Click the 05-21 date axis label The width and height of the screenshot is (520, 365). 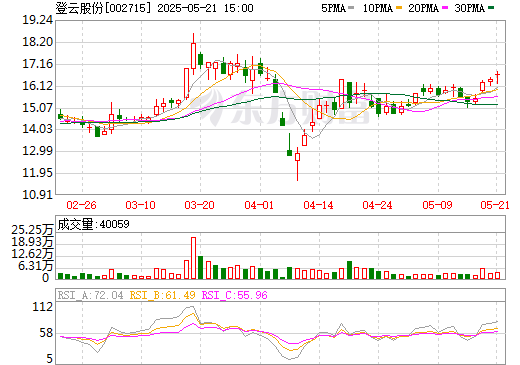pos(495,205)
